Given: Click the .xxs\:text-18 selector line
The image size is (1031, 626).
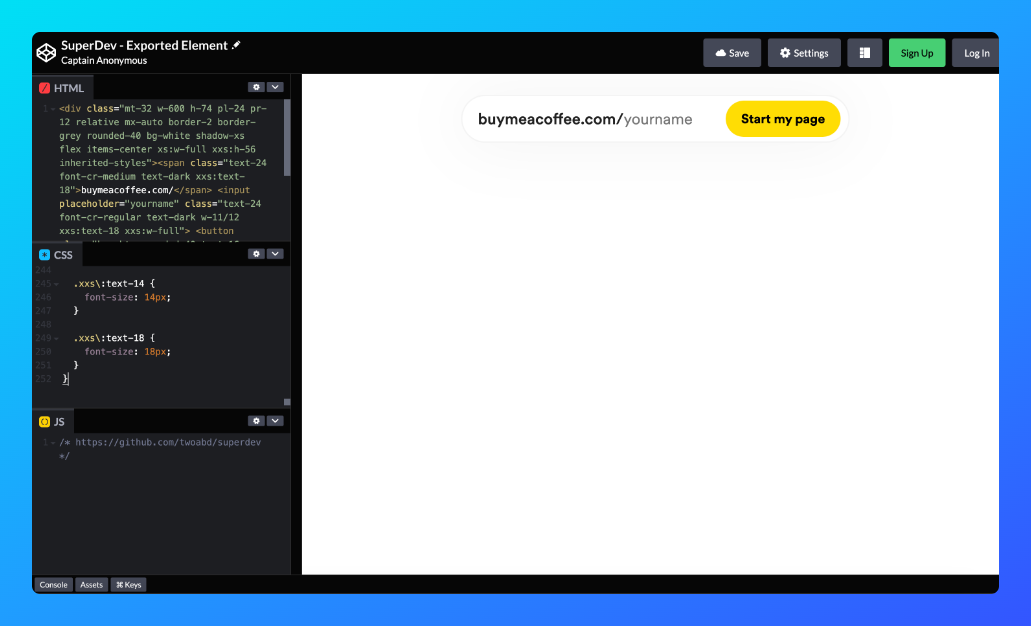Looking at the screenshot, I should coord(114,338).
